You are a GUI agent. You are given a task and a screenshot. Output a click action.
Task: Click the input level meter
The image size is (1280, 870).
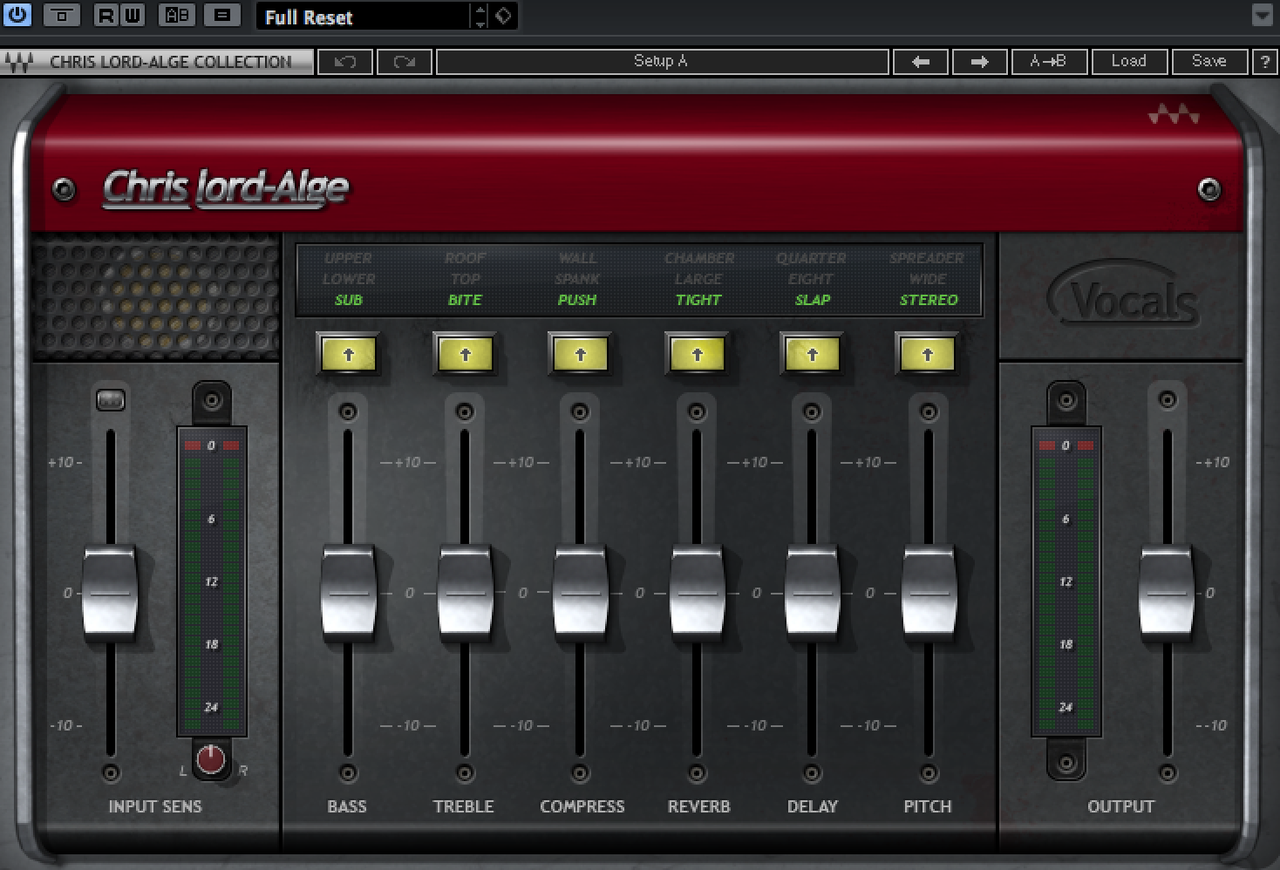coord(212,582)
